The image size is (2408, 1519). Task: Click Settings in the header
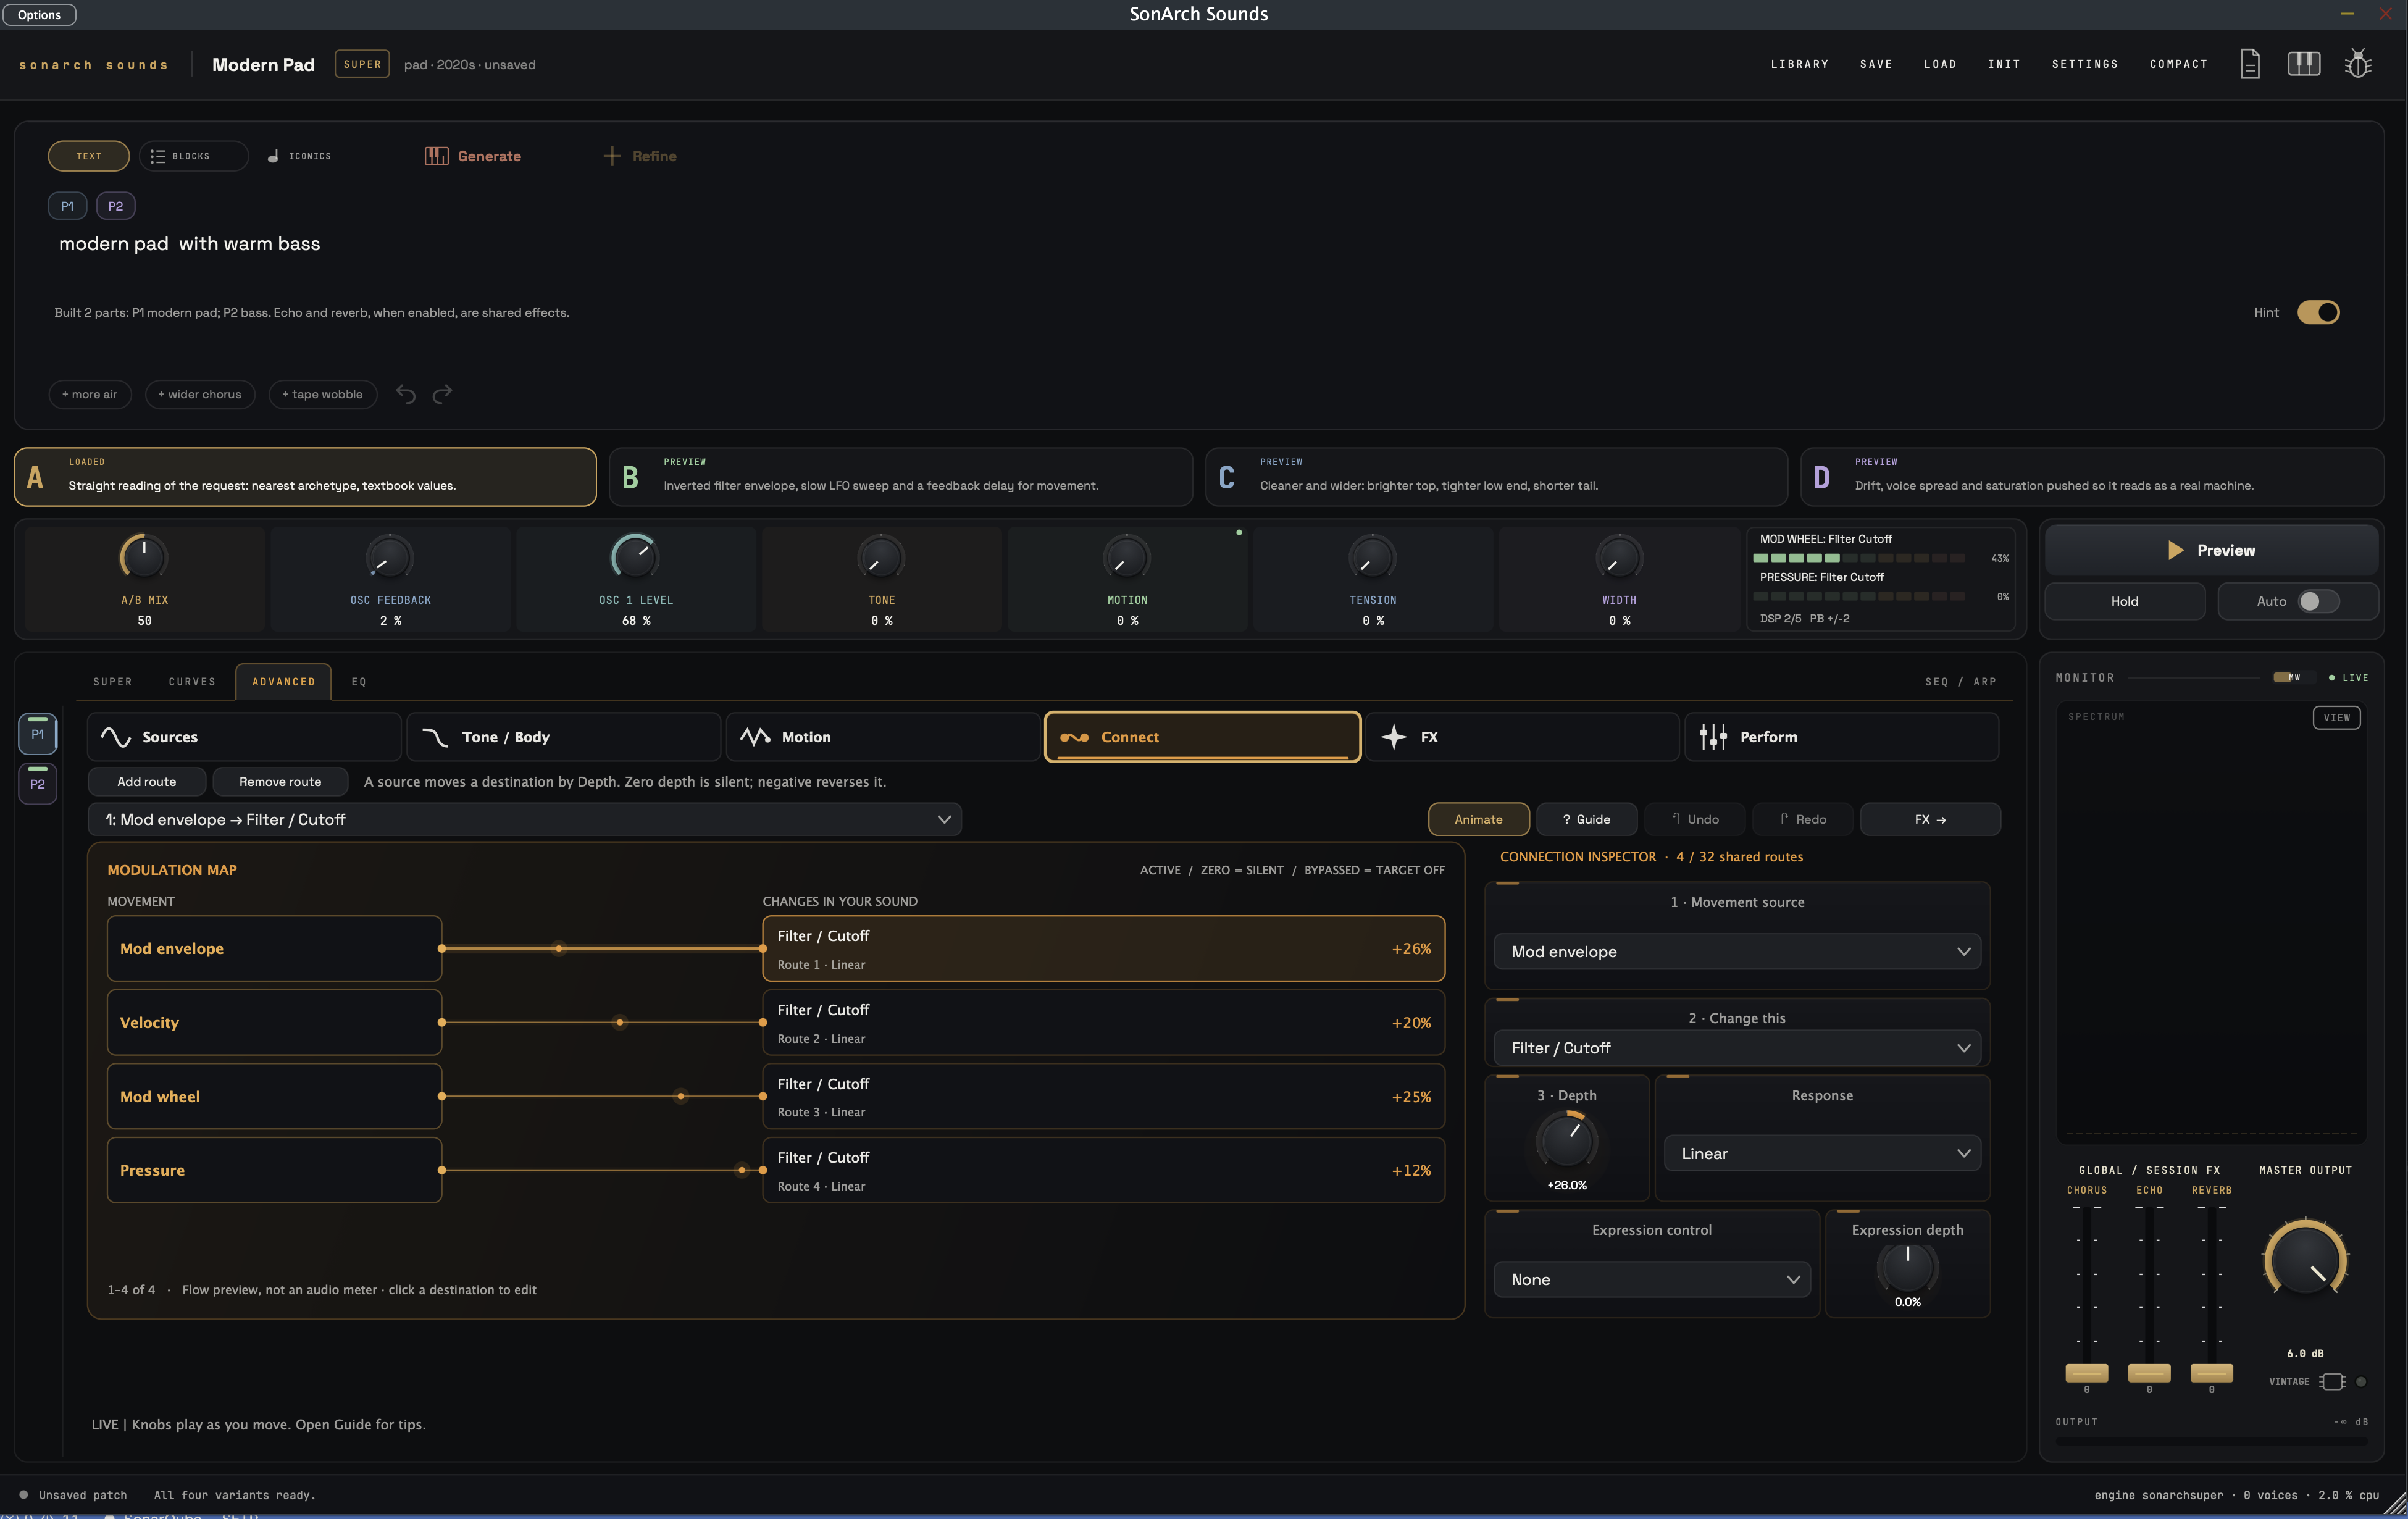[x=2084, y=64]
